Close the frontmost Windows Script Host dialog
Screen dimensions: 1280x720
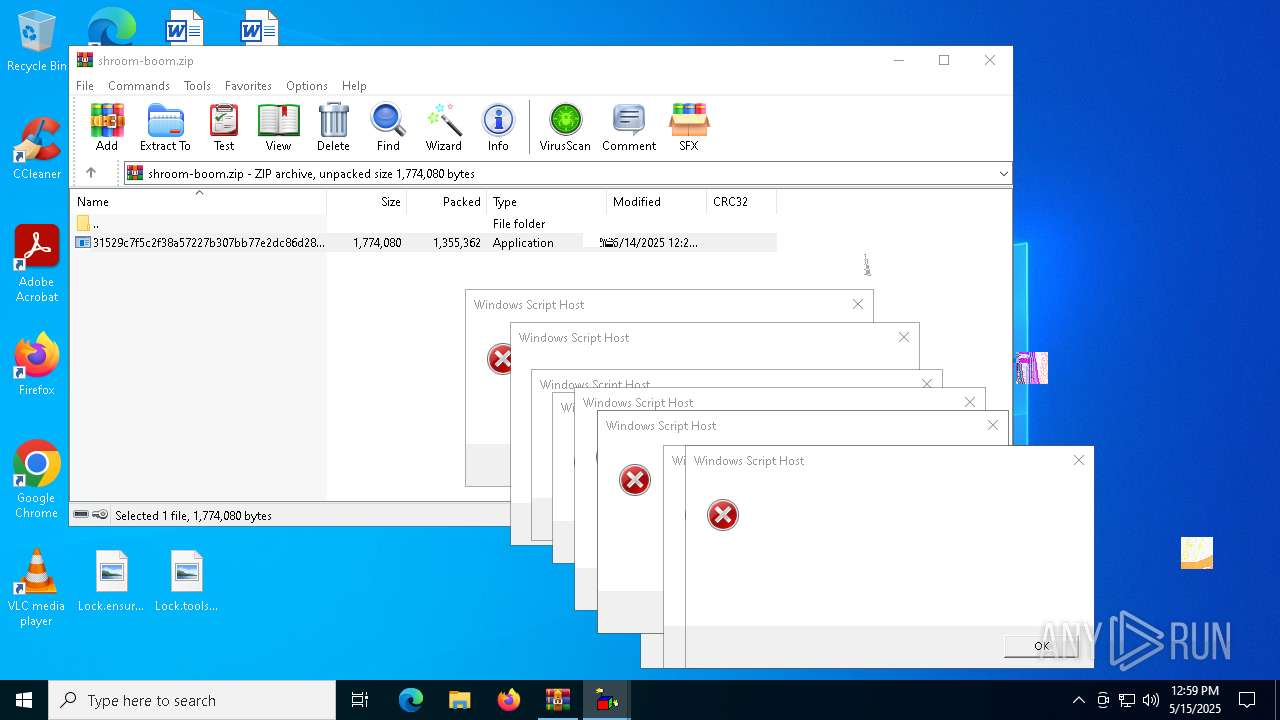[1078, 460]
